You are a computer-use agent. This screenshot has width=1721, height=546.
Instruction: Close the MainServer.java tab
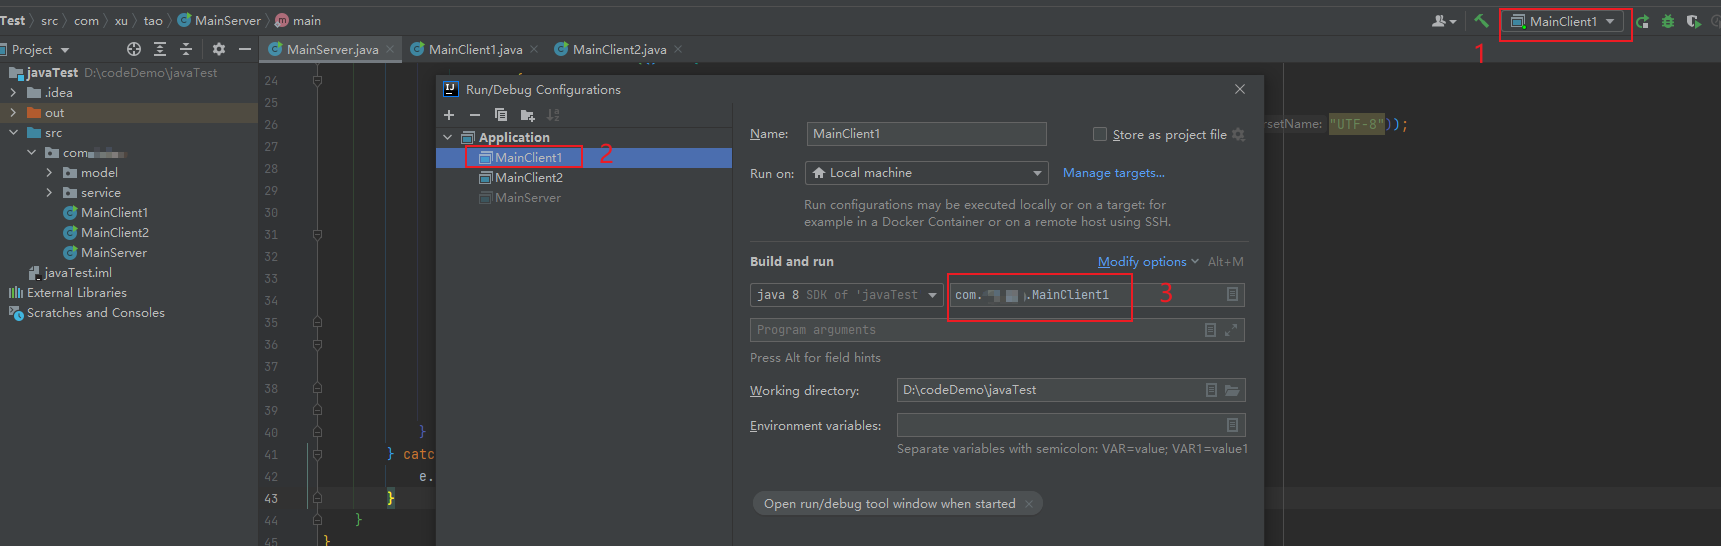click(x=390, y=49)
